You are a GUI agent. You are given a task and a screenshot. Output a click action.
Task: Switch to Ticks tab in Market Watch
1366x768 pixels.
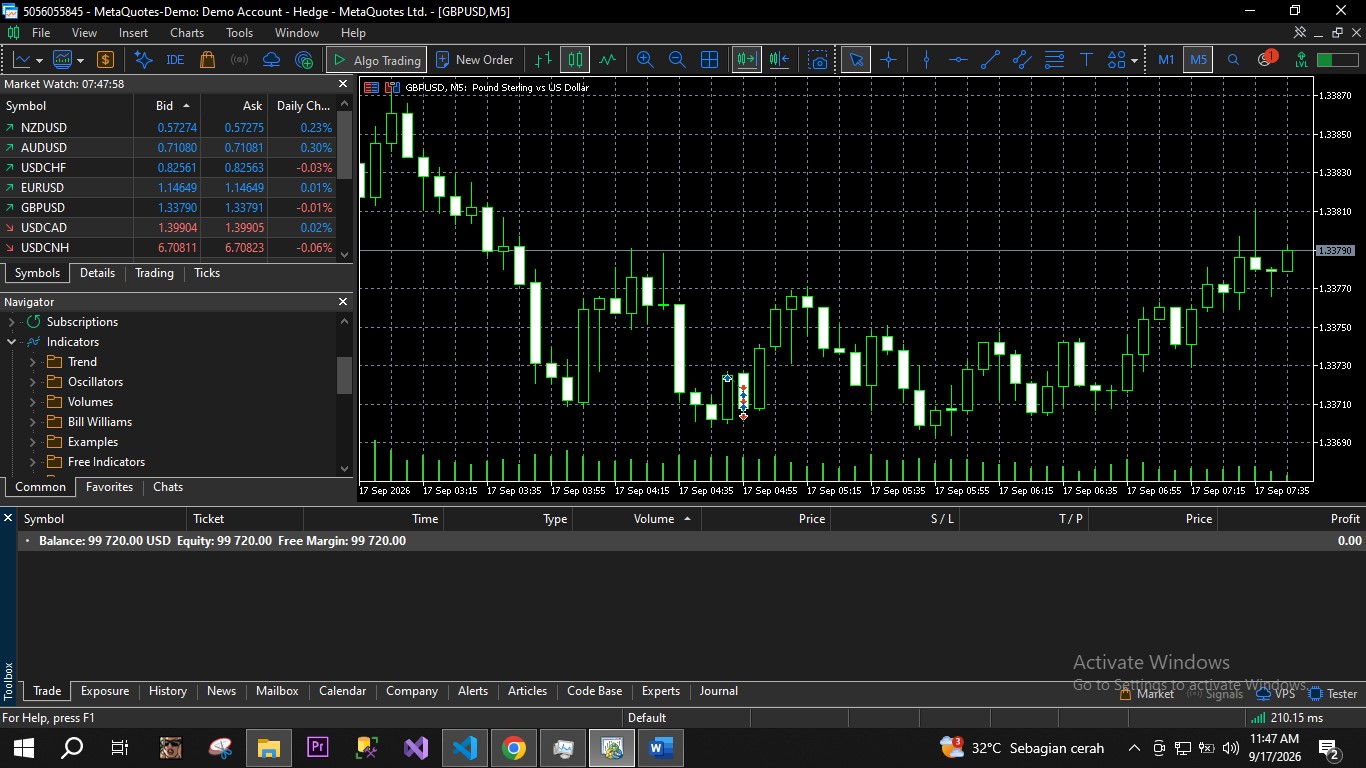(x=207, y=273)
